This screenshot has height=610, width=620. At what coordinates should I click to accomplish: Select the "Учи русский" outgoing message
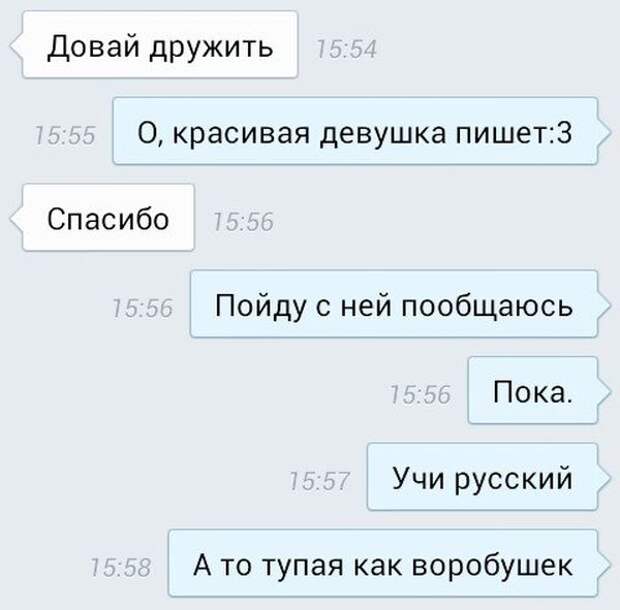click(x=482, y=477)
